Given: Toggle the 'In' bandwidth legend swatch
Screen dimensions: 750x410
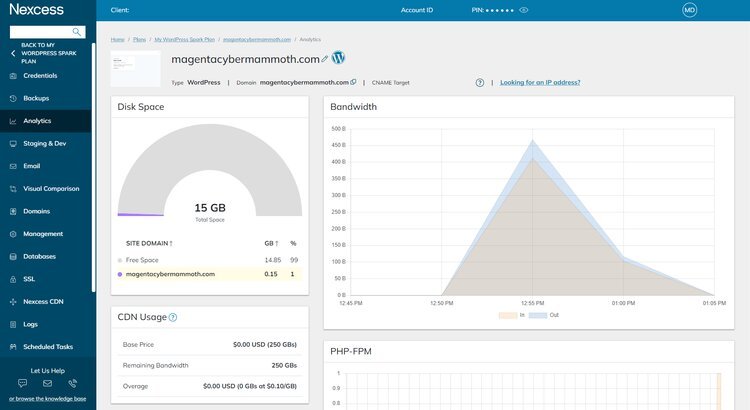Looking at the screenshot, I should click(508, 315).
